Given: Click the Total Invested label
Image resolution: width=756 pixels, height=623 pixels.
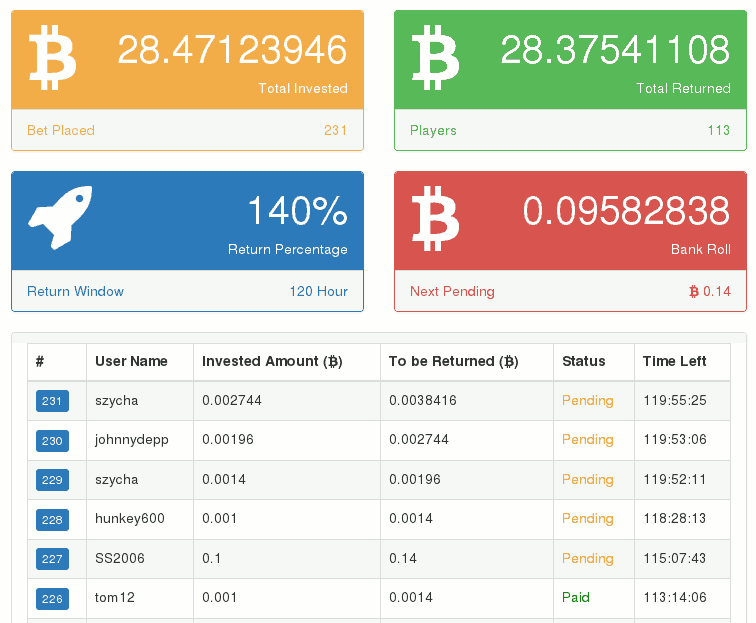Looking at the screenshot, I should tap(303, 88).
